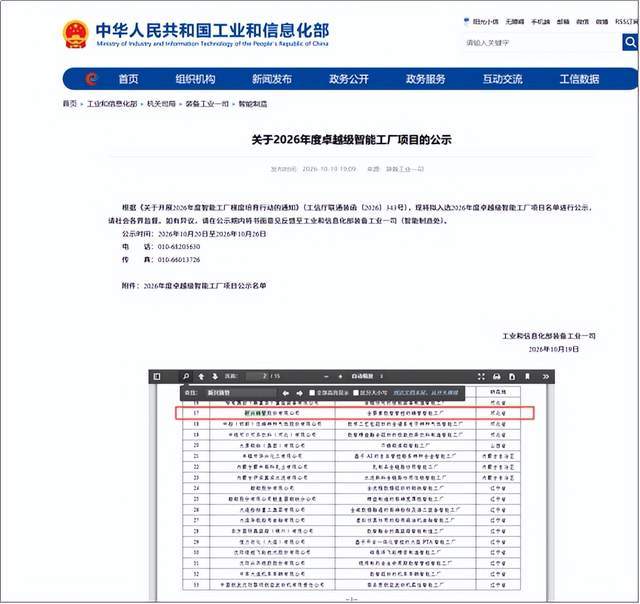Click 工业和信息化部 breadcrumb link

112,104
